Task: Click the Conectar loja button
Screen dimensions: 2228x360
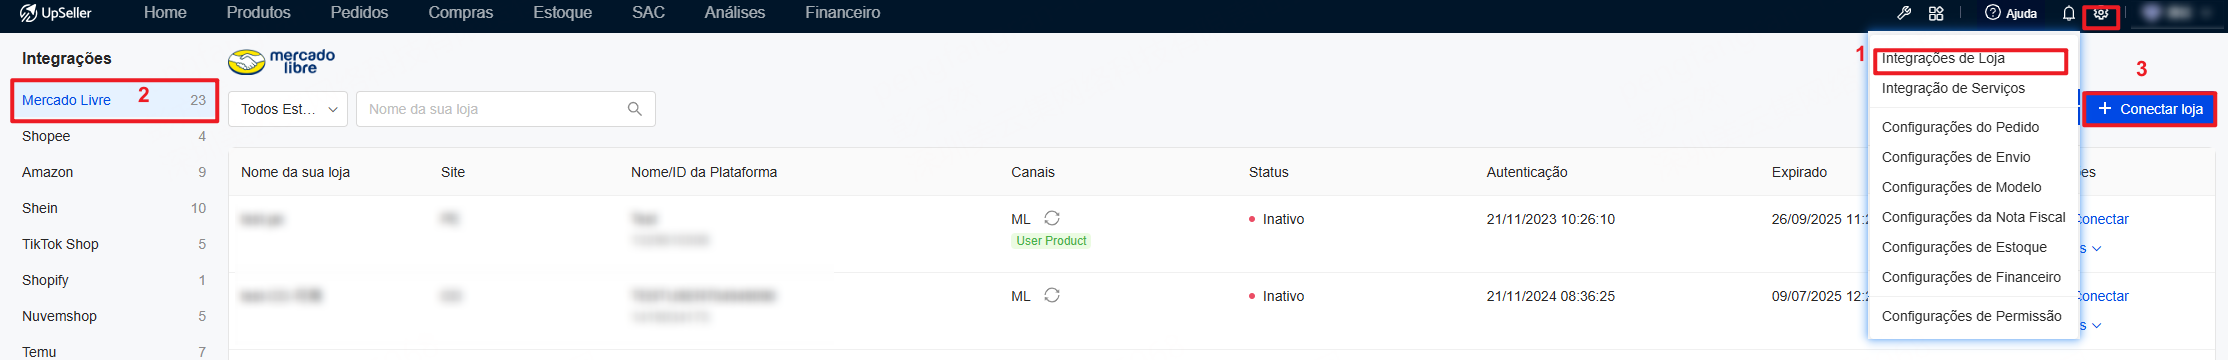Action: click(2149, 109)
